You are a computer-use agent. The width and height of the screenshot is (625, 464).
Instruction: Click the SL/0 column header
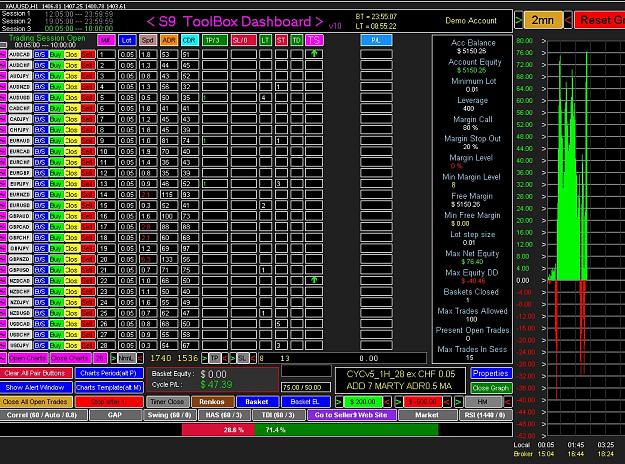tap(243, 40)
